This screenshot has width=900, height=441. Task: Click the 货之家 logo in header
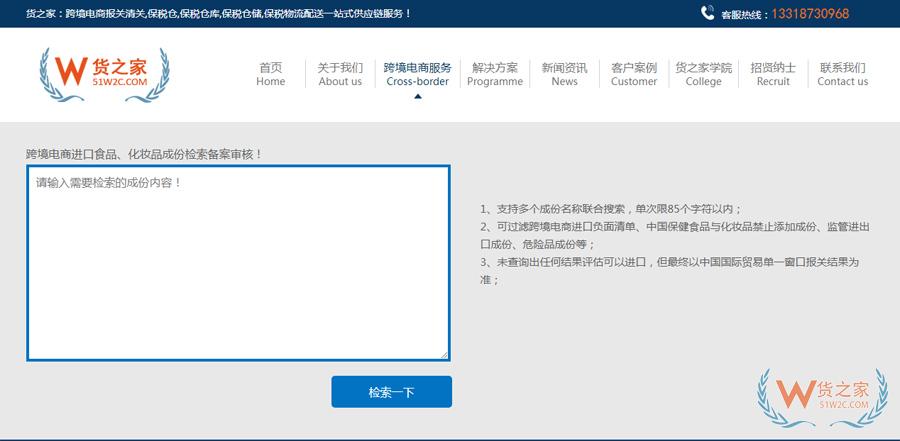pyautogui.click(x=104, y=74)
